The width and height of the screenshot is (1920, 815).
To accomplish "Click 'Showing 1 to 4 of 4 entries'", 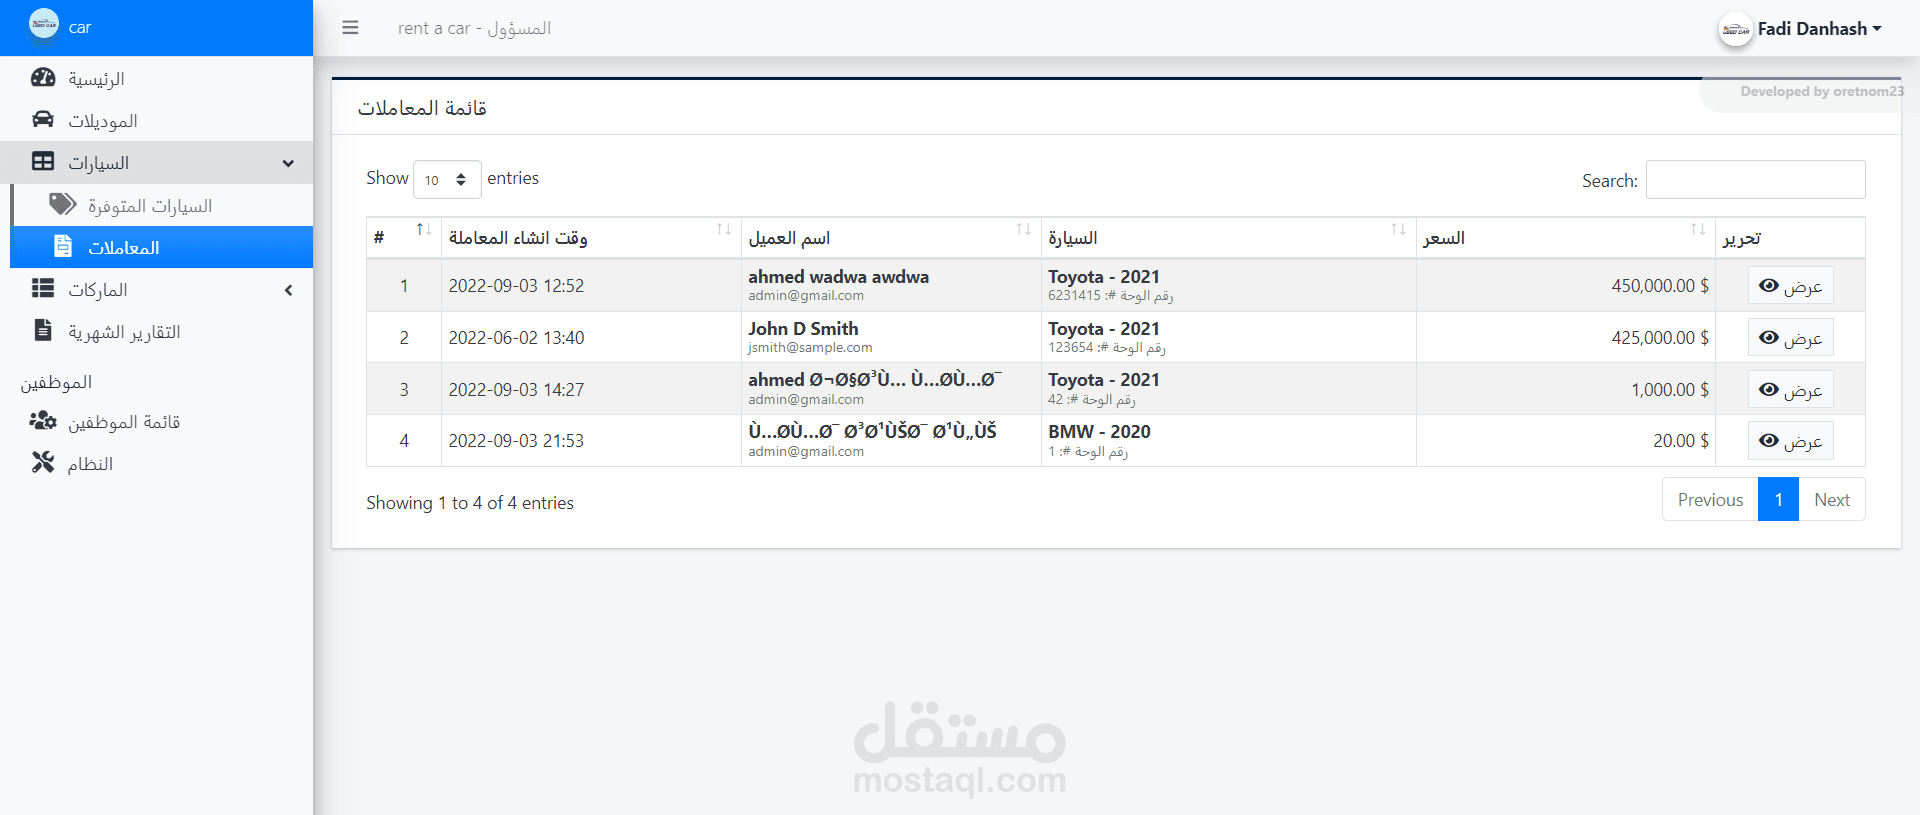I will [470, 503].
